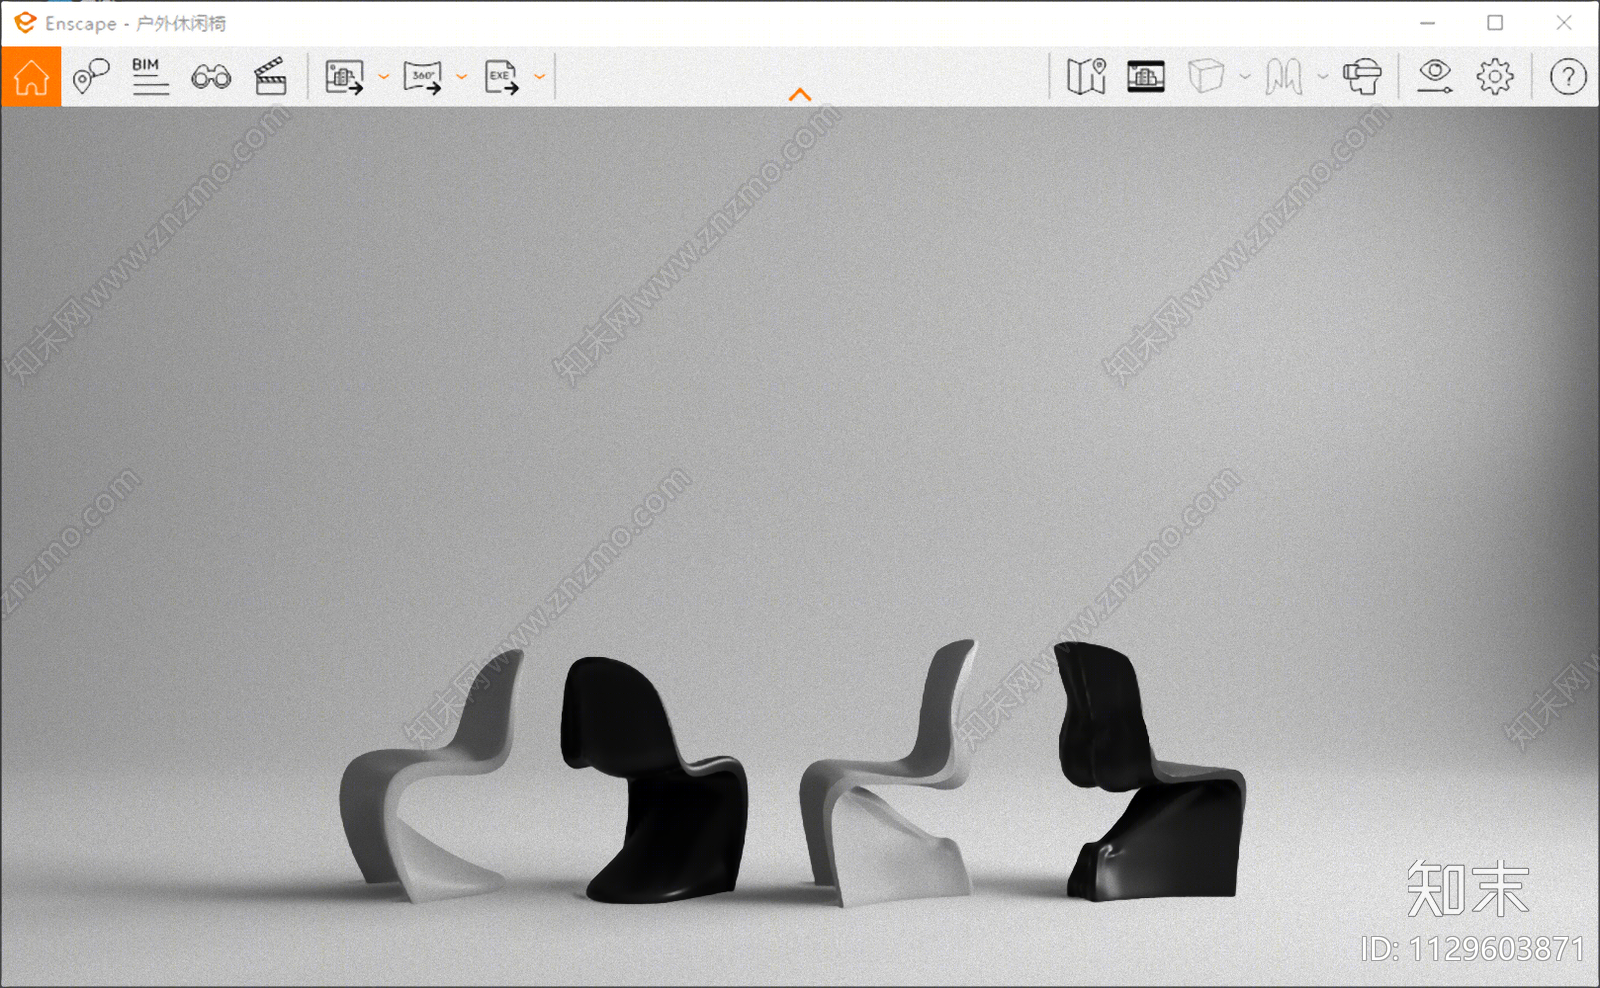1600x988 pixels.
Task: Expand the EXE export dropdown arrow
Action: coord(539,77)
